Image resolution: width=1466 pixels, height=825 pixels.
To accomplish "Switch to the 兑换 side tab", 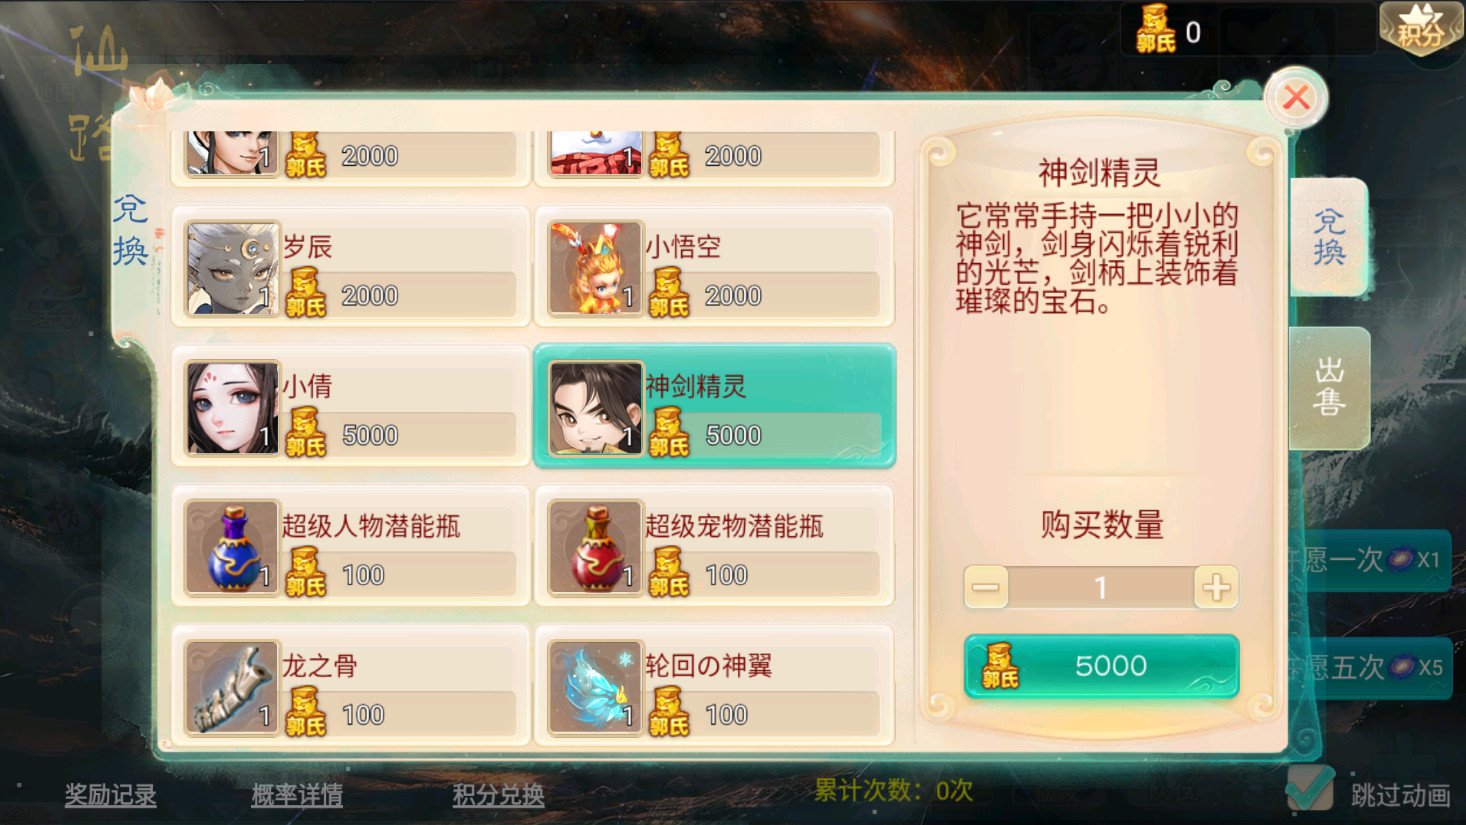I will coord(1328,236).
